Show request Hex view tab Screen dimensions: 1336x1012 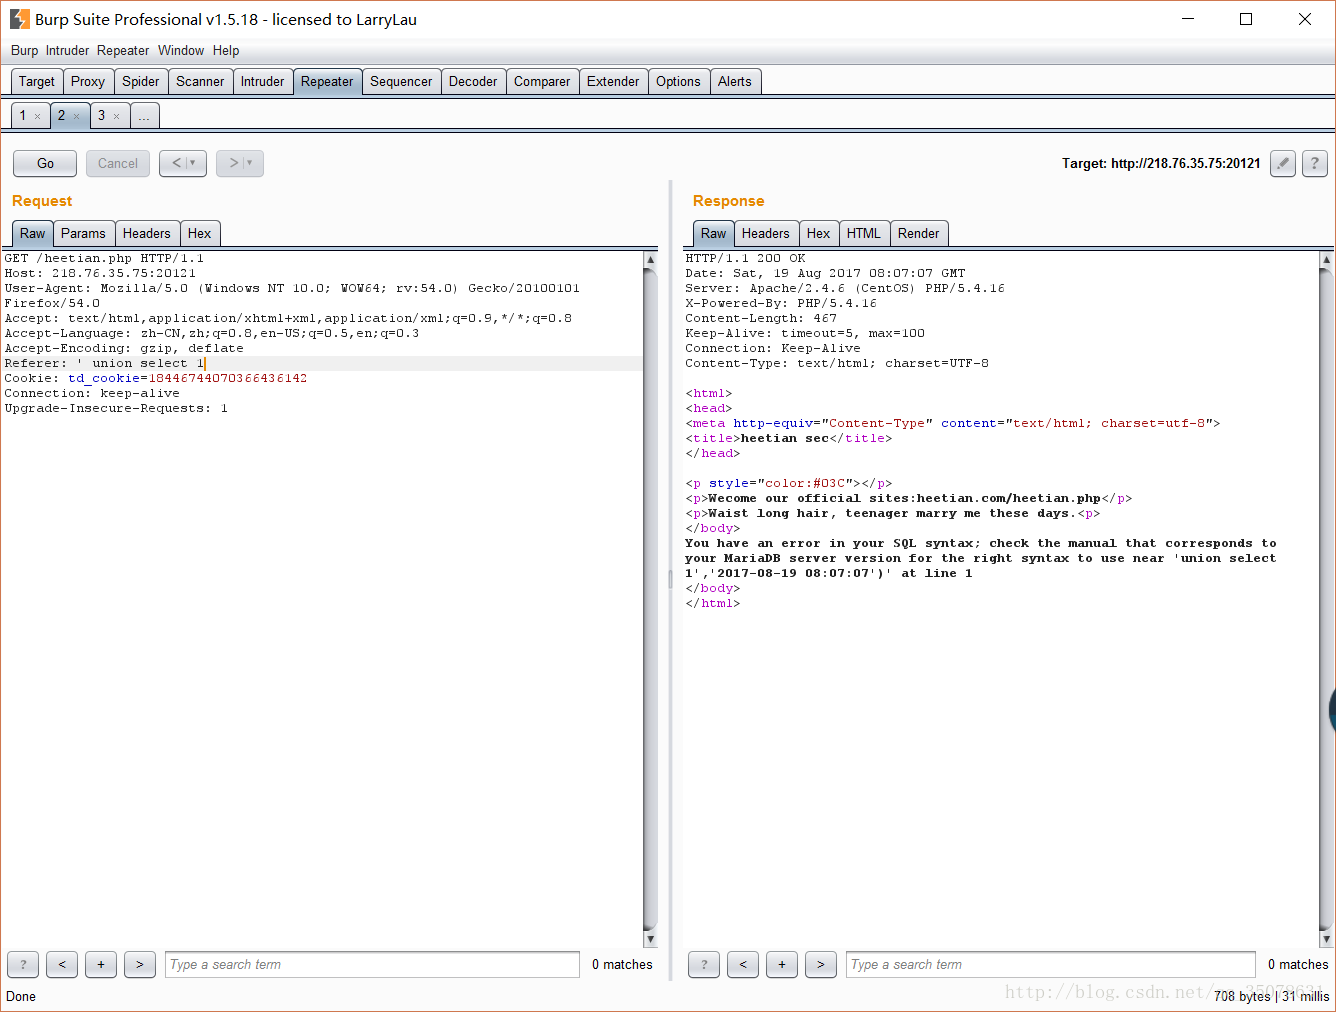coord(200,233)
